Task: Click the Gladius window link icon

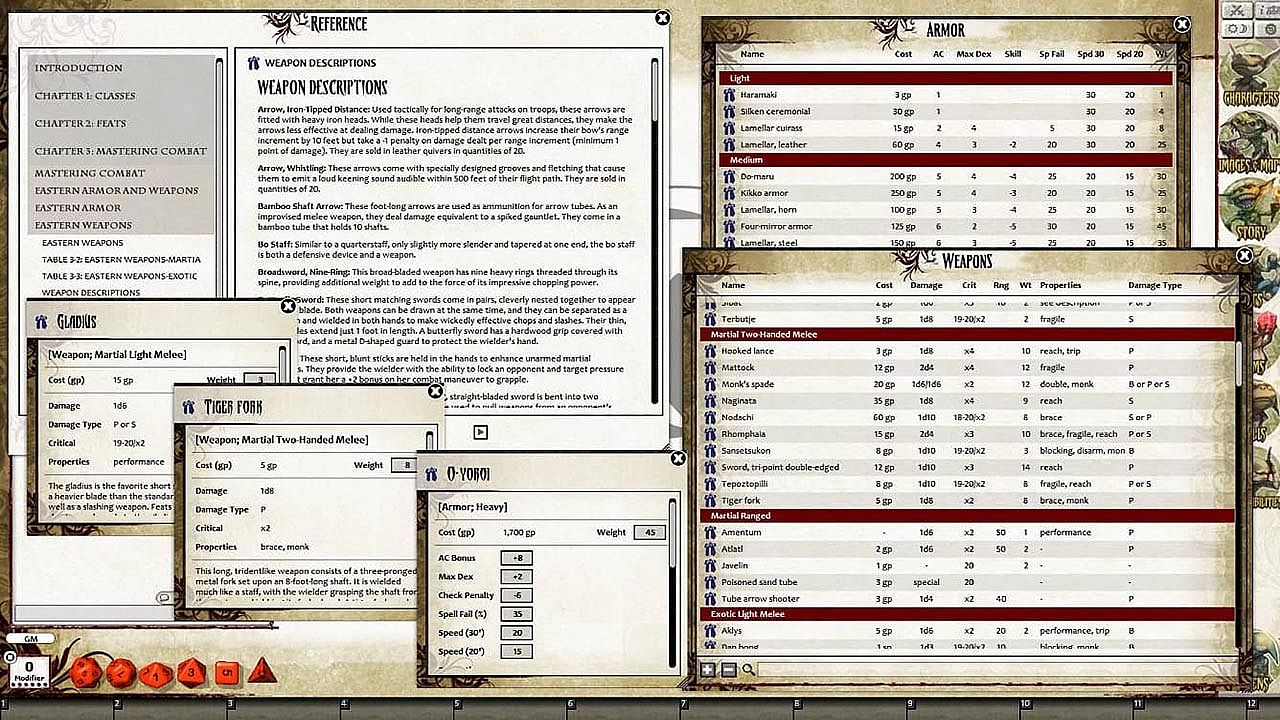Action: point(41,322)
